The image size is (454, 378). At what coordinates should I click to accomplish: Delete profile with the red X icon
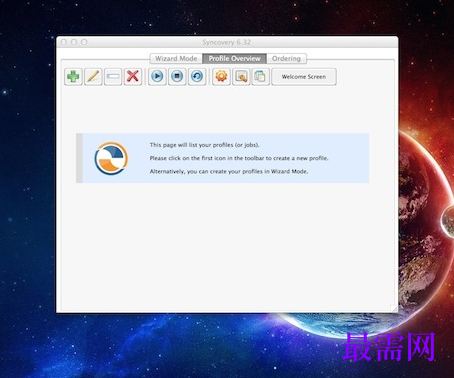point(133,77)
